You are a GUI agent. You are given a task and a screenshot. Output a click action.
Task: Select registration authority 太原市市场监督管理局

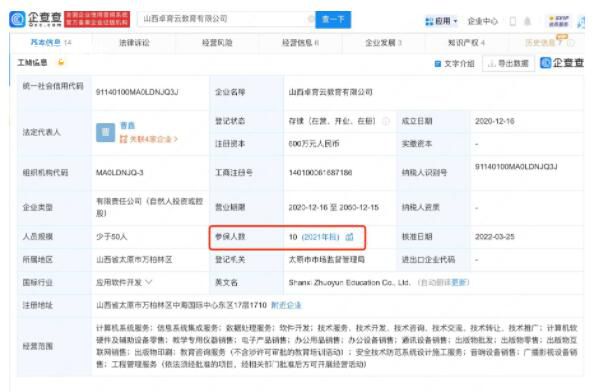click(x=326, y=260)
